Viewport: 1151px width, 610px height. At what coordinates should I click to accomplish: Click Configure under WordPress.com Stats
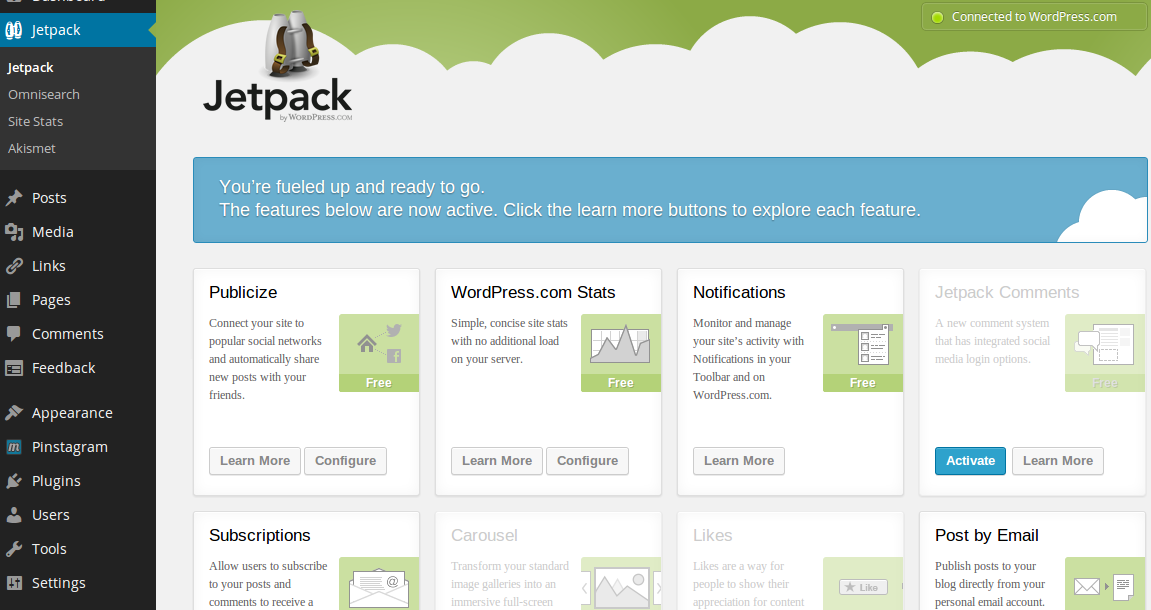click(587, 461)
